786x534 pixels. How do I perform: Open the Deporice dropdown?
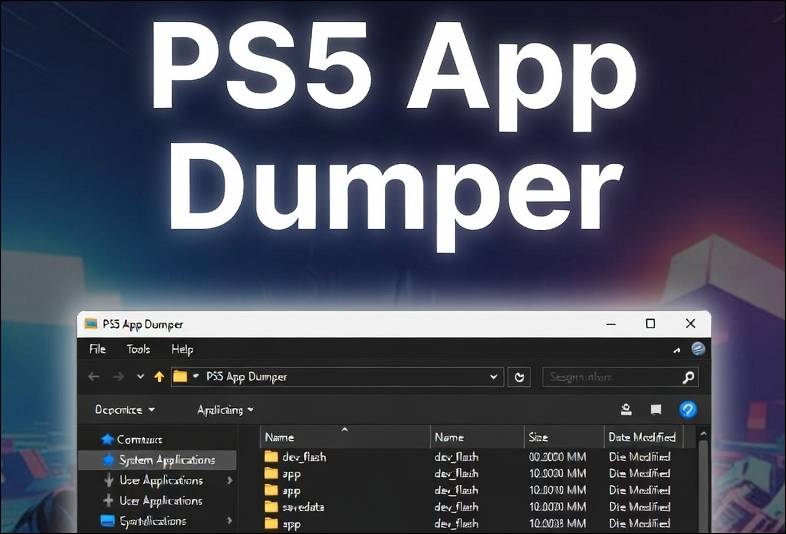(125, 410)
